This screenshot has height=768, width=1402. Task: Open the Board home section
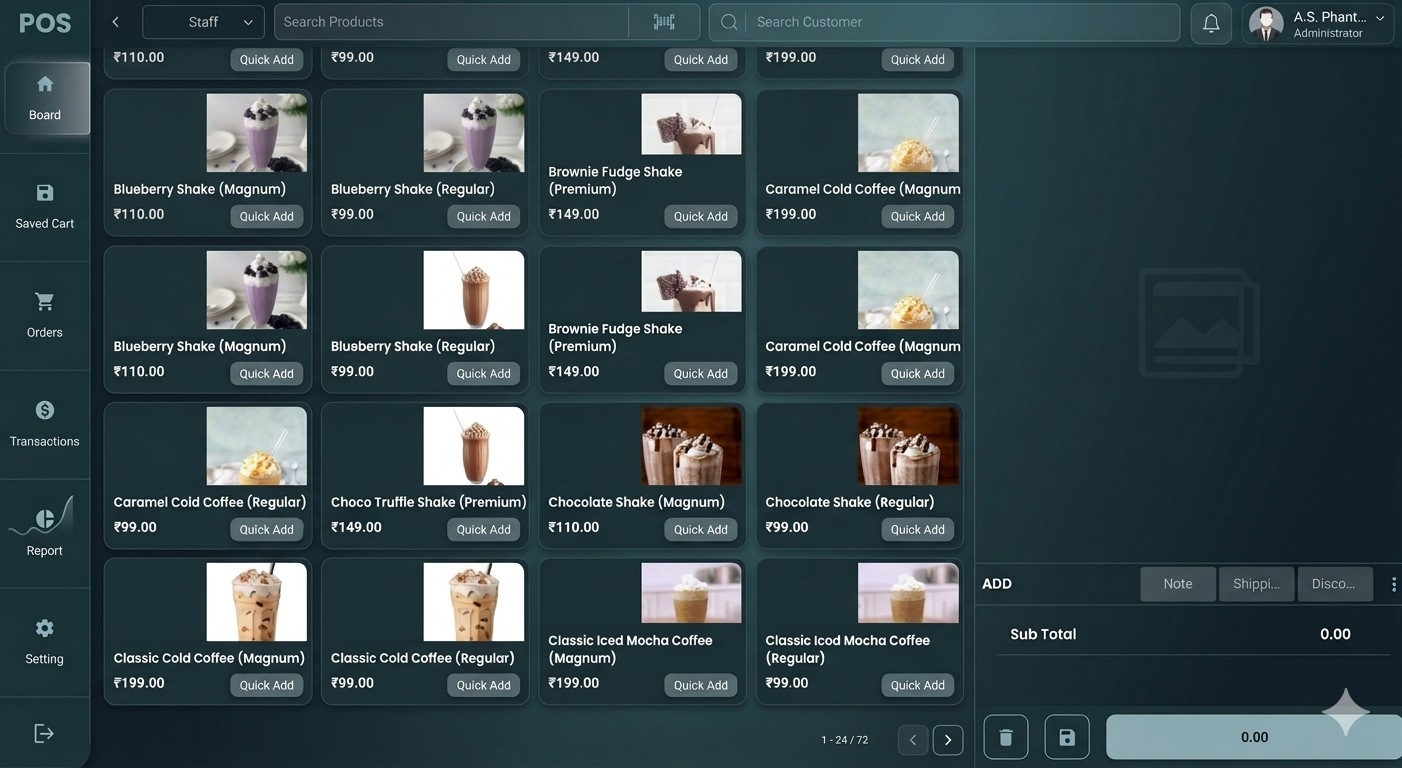pos(45,98)
